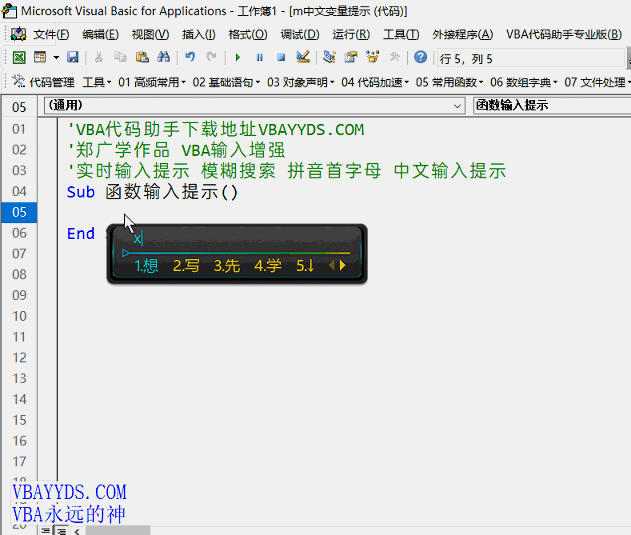Save the workbook with the floppy disk icon
631x535 pixels.
coord(73,58)
